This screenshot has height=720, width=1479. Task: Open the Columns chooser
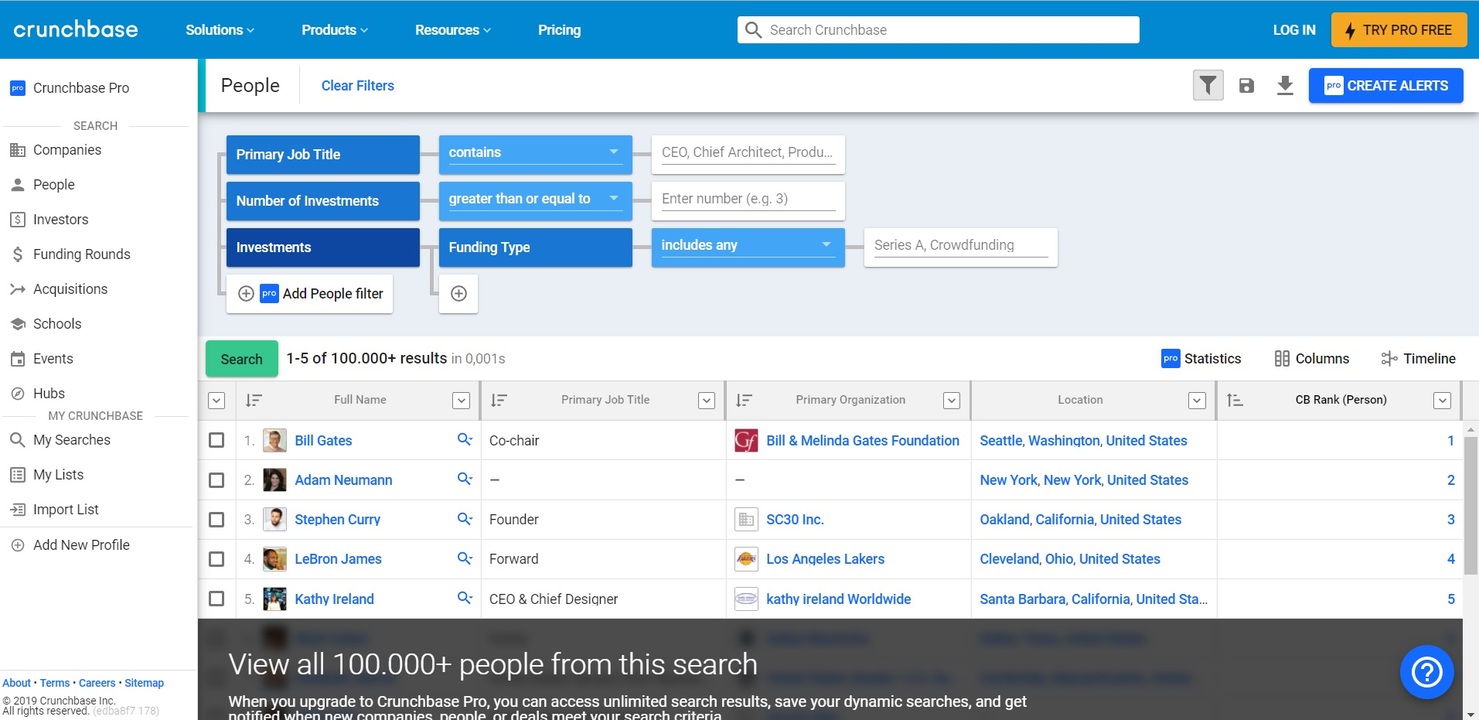[1312, 359]
